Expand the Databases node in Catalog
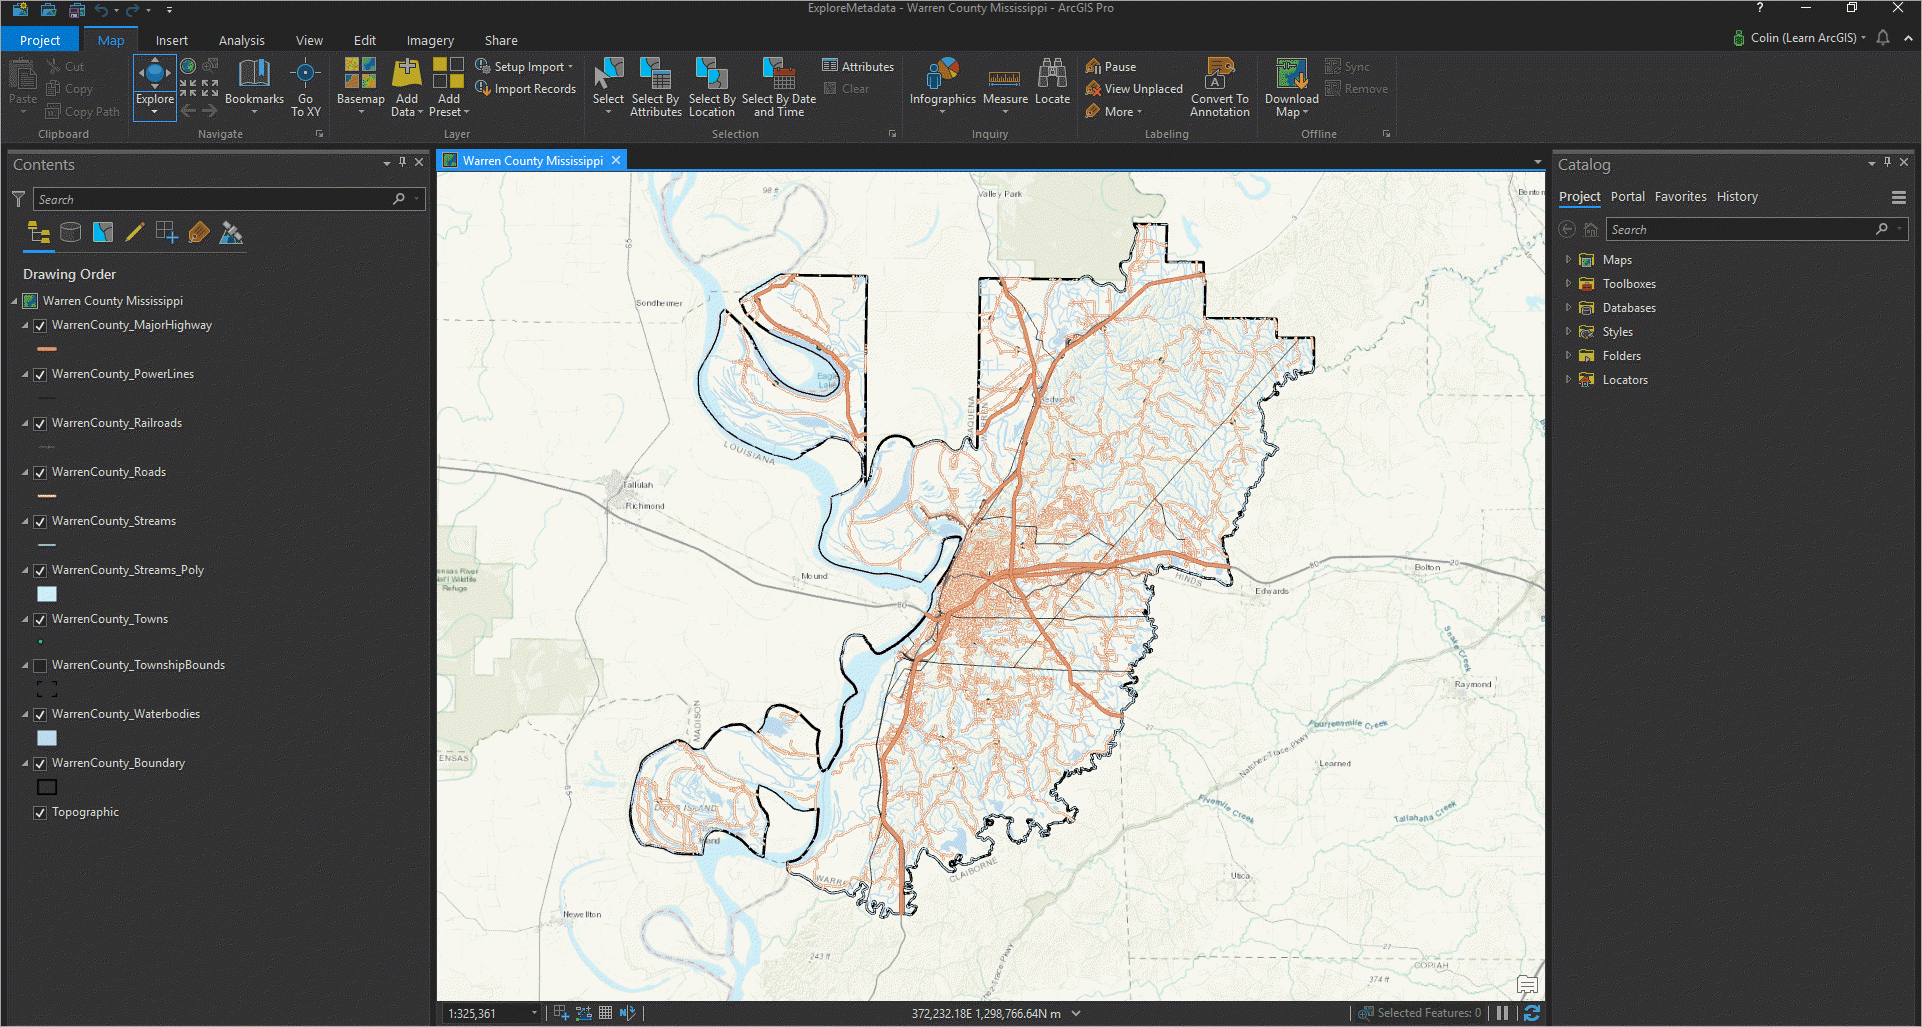Image resolution: width=1922 pixels, height=1027 pixels. pos(1568,307)
